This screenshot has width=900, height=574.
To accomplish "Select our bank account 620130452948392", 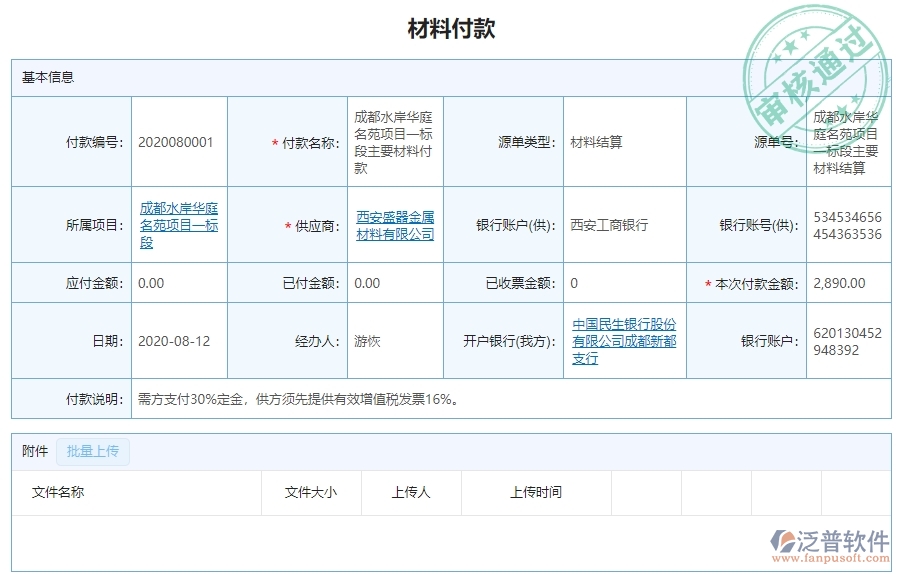I will click(x=847, y=342).
